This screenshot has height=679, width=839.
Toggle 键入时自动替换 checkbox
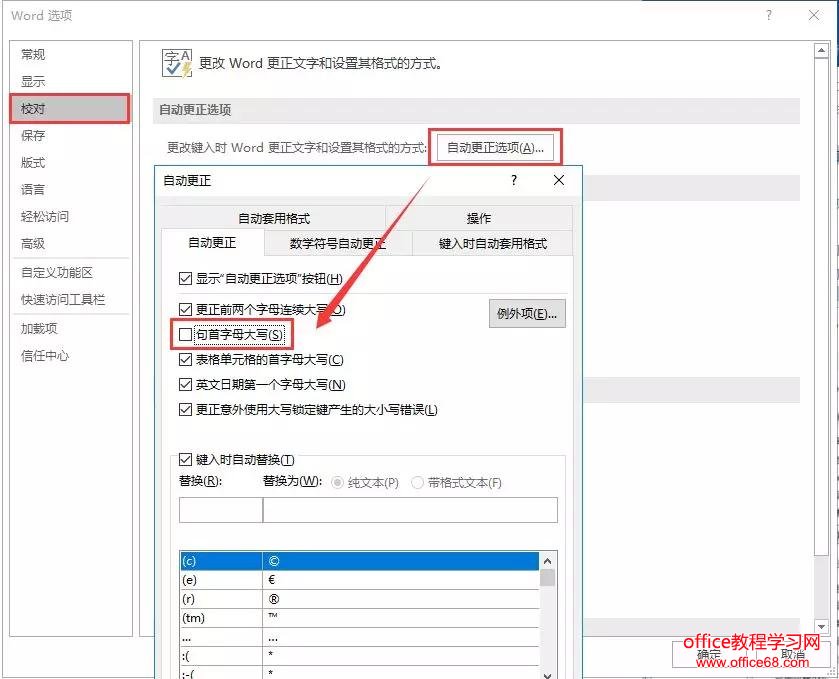185,459
